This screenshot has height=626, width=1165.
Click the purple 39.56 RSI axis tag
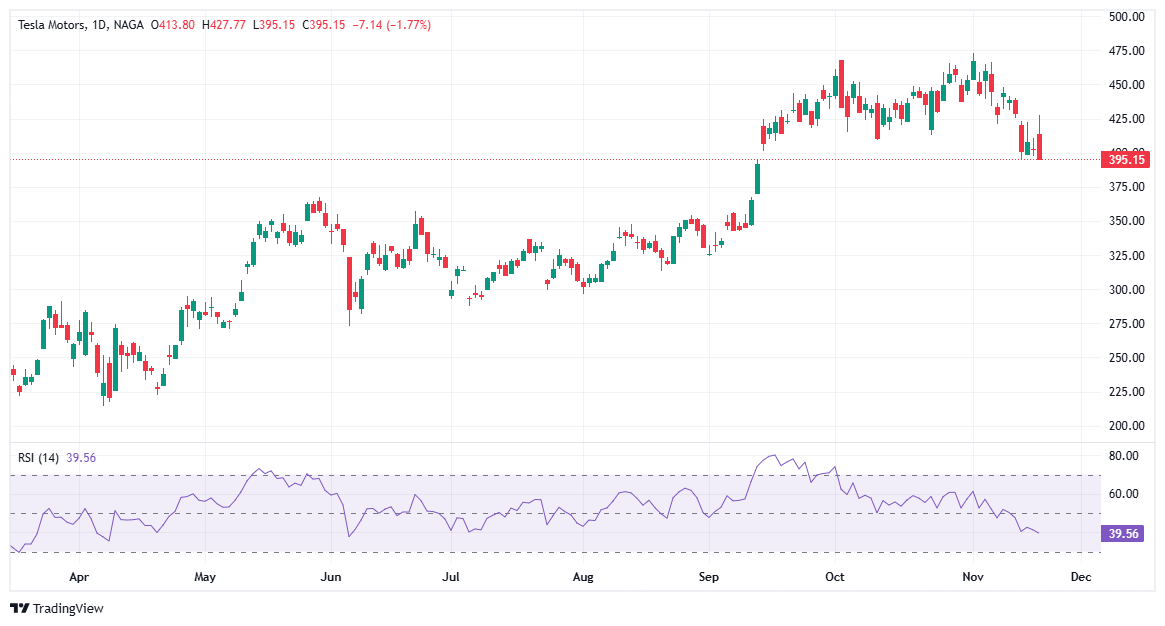click(x=1121, y=535)
